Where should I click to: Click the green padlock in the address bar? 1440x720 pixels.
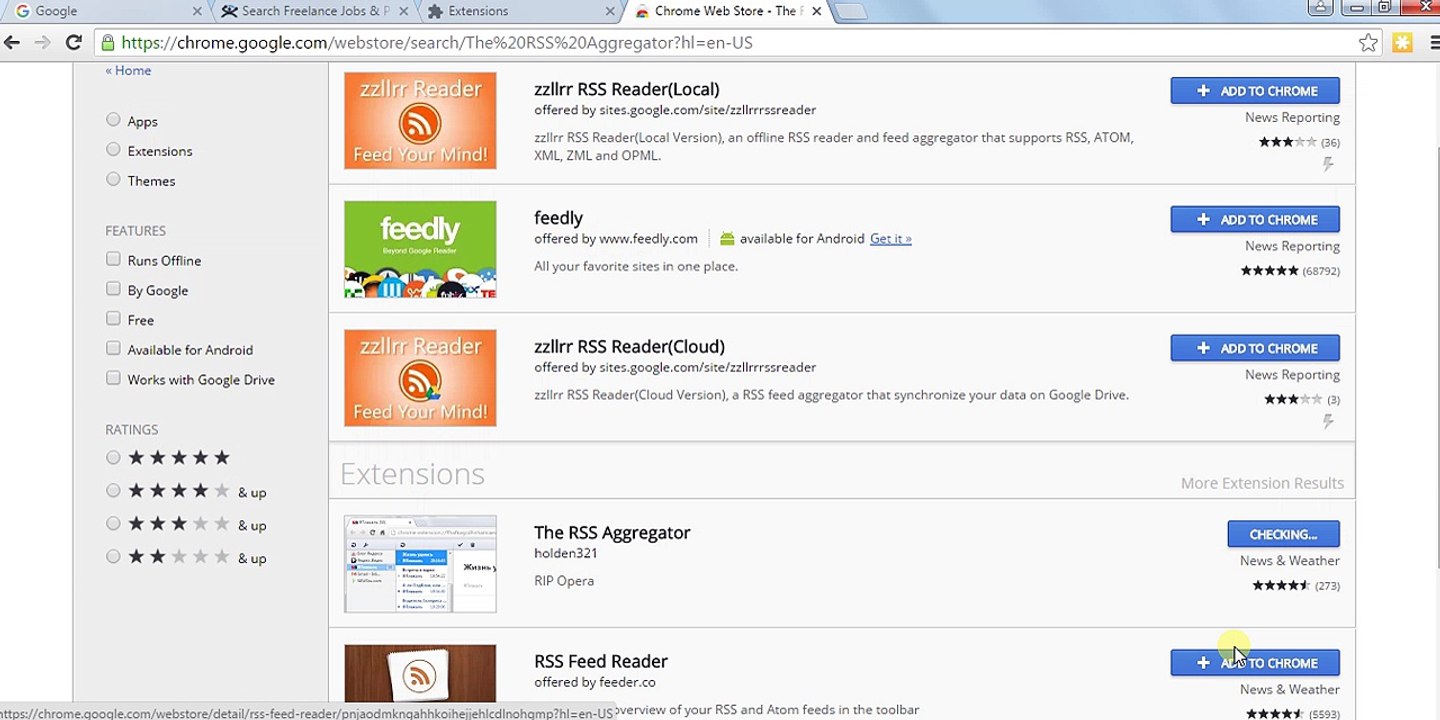[108, 43]
